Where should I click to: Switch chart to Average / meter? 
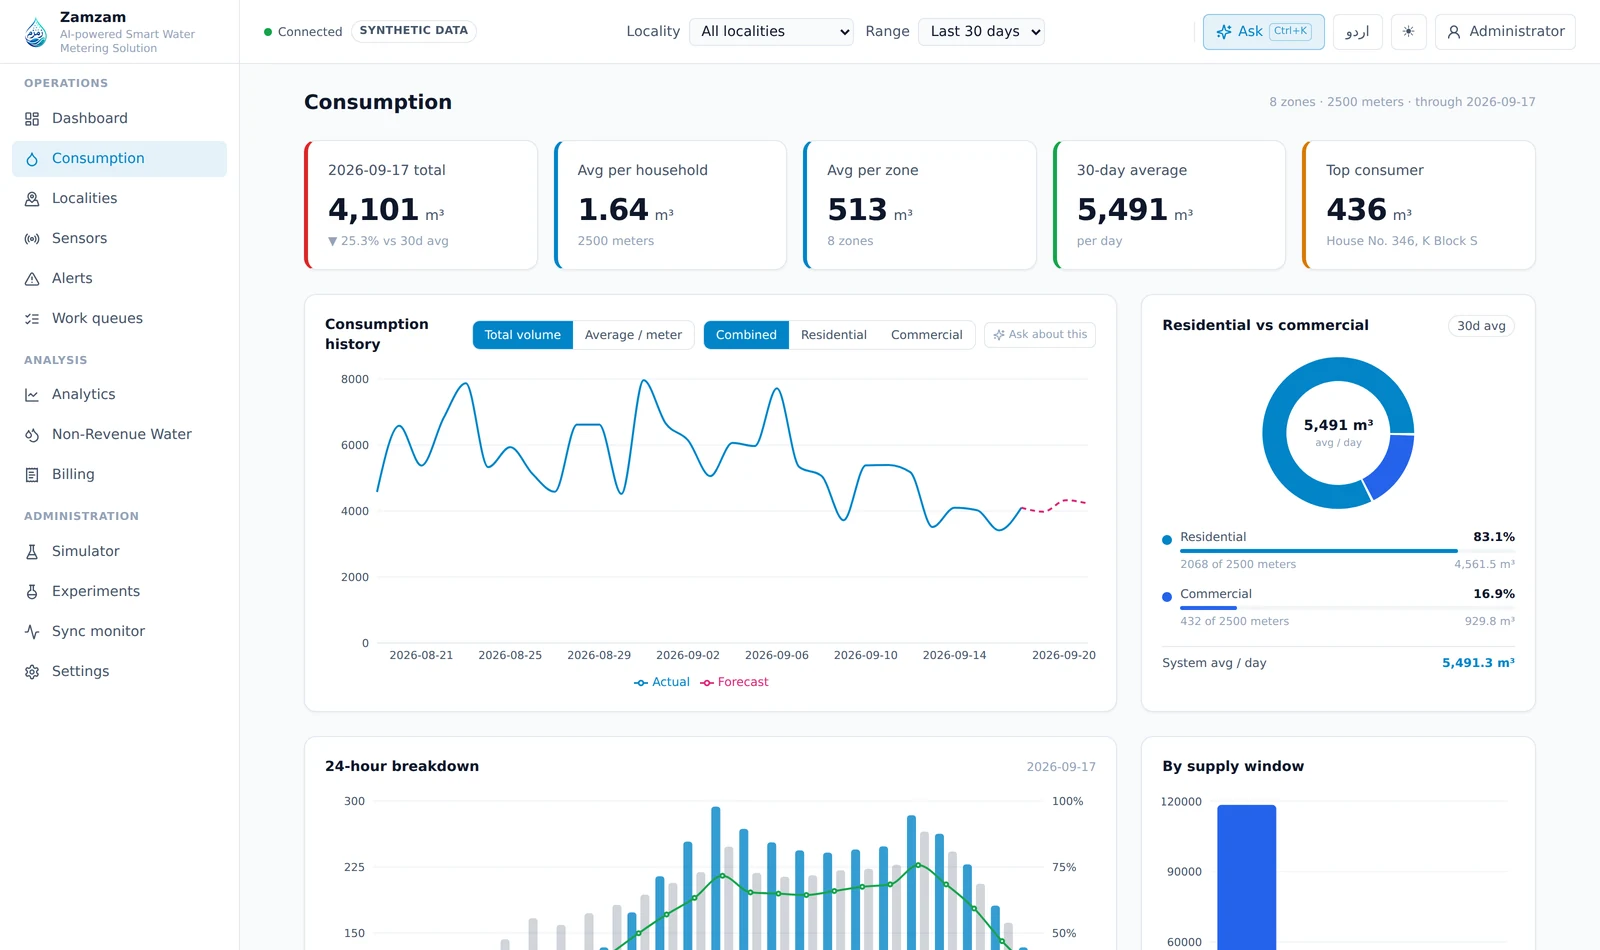(633, 335)
